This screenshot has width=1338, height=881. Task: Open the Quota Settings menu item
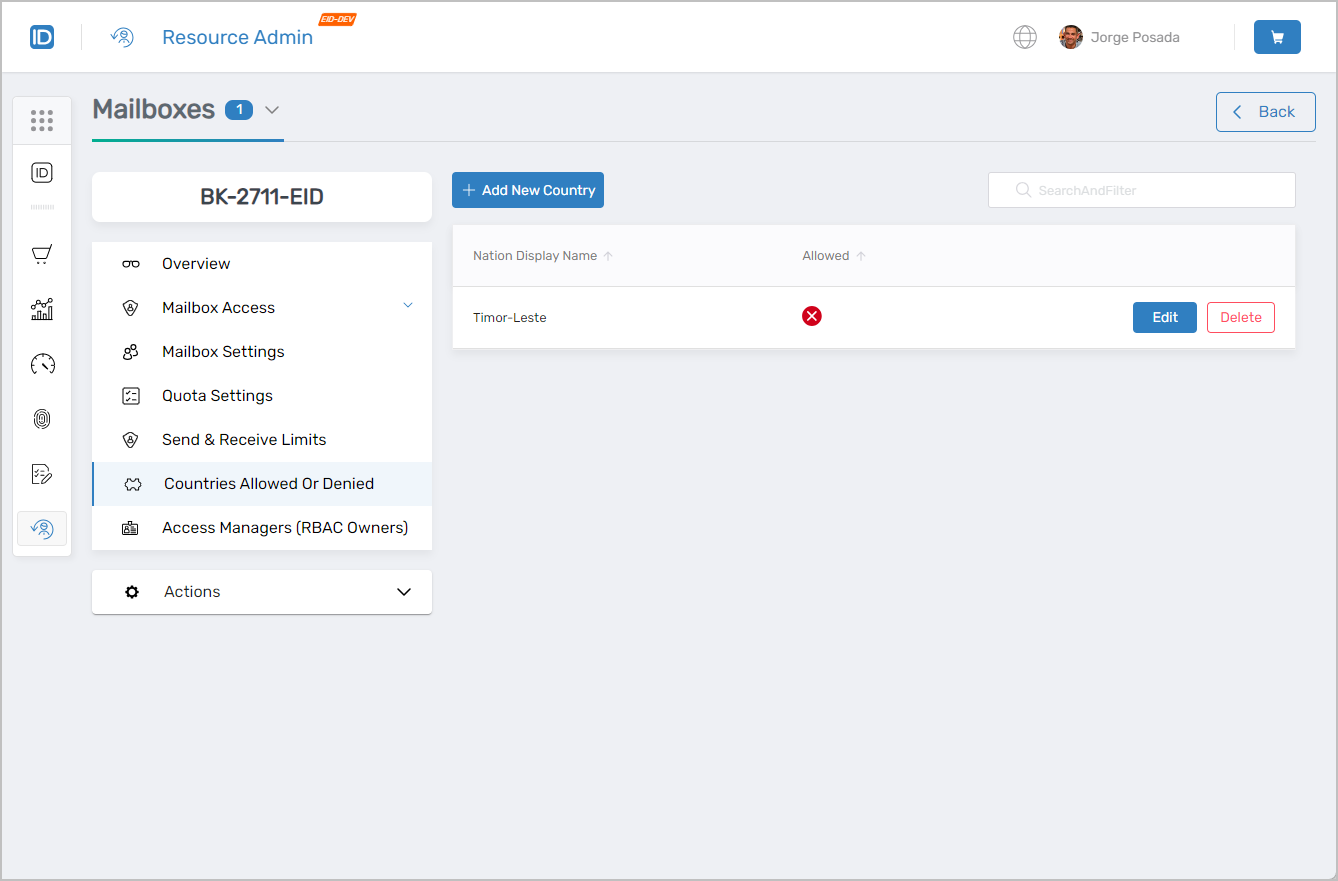tap(217, 396)
